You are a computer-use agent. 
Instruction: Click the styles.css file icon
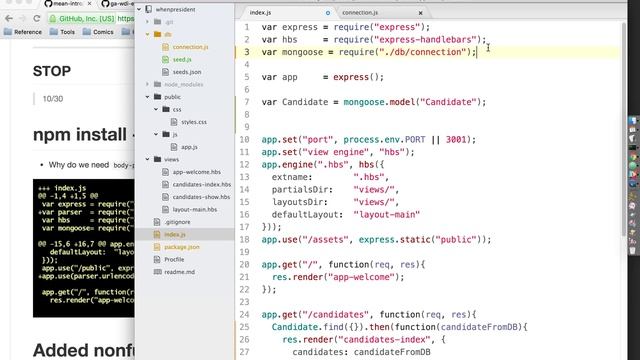[174, 122]
